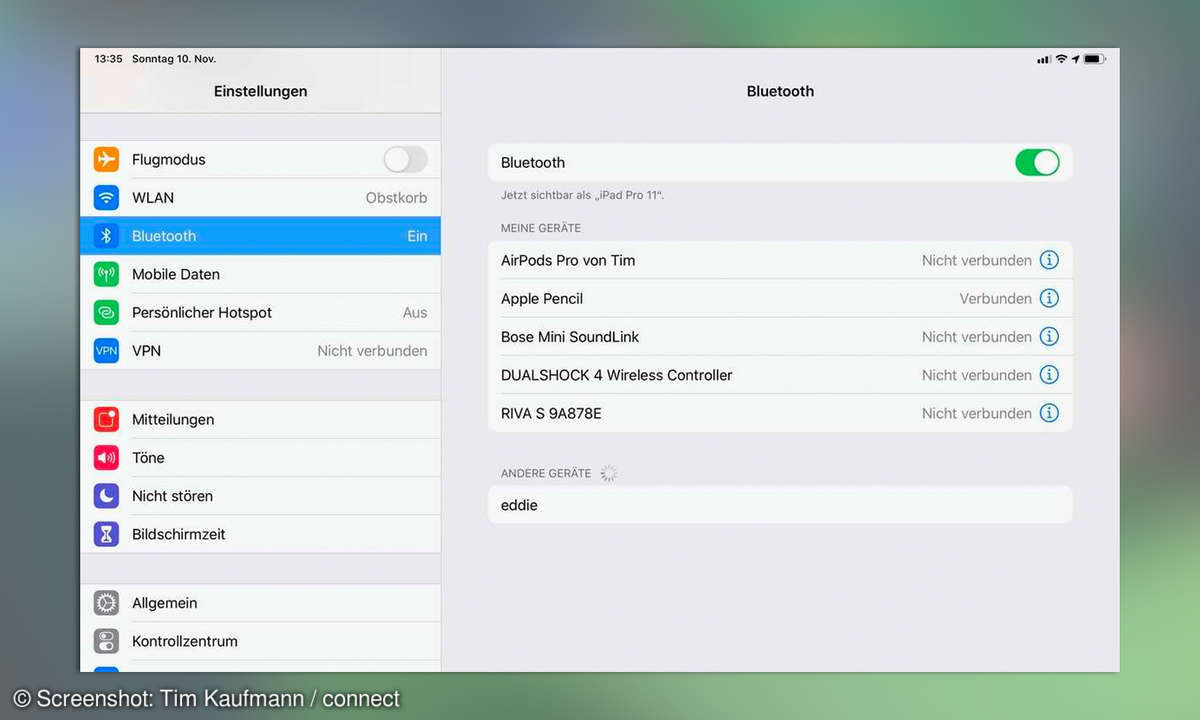This screenshot has width=1200, height=720.
Task: Tap the Bildschirmzeit hourglass icon
Action: coord(106,534)
